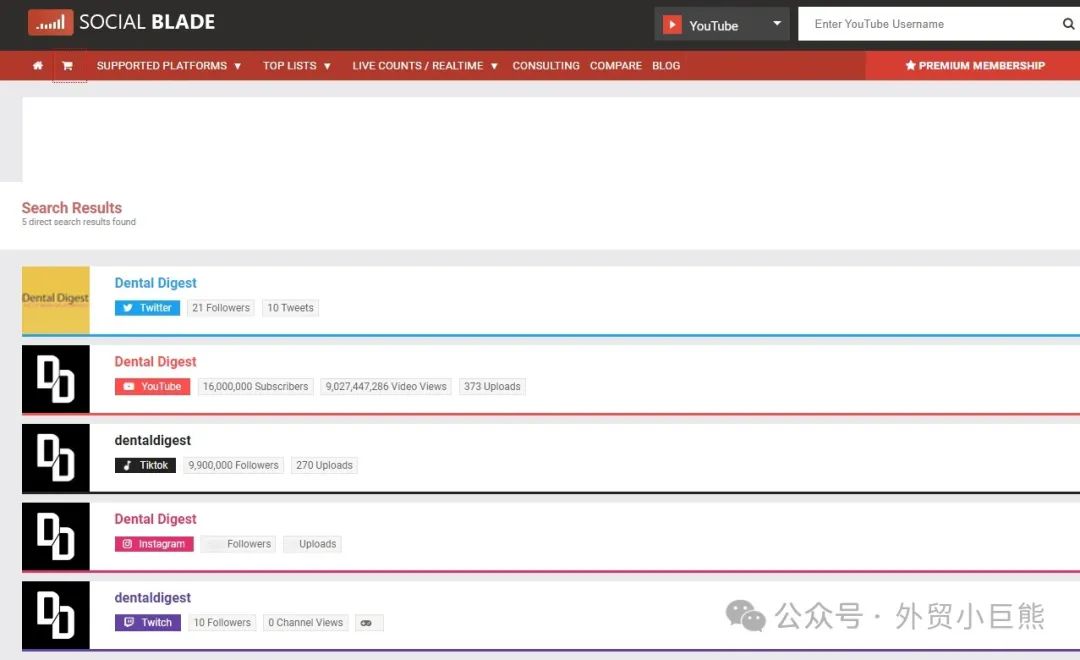
Task: Expand the Top Lists menu
Action: tap(297, 66)
